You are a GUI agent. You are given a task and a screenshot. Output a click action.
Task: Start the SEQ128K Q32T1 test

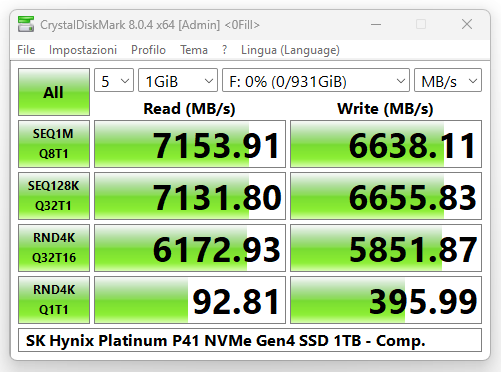click(x=54, y=196)
